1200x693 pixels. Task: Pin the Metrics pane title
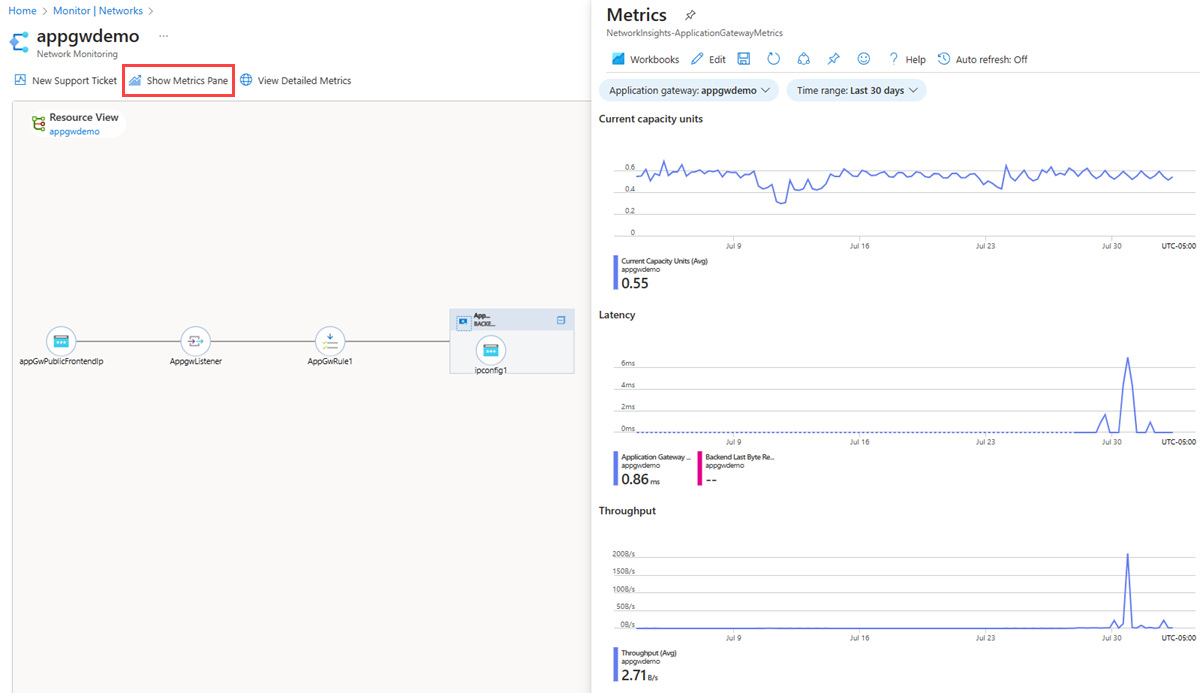tap(689, 14)
